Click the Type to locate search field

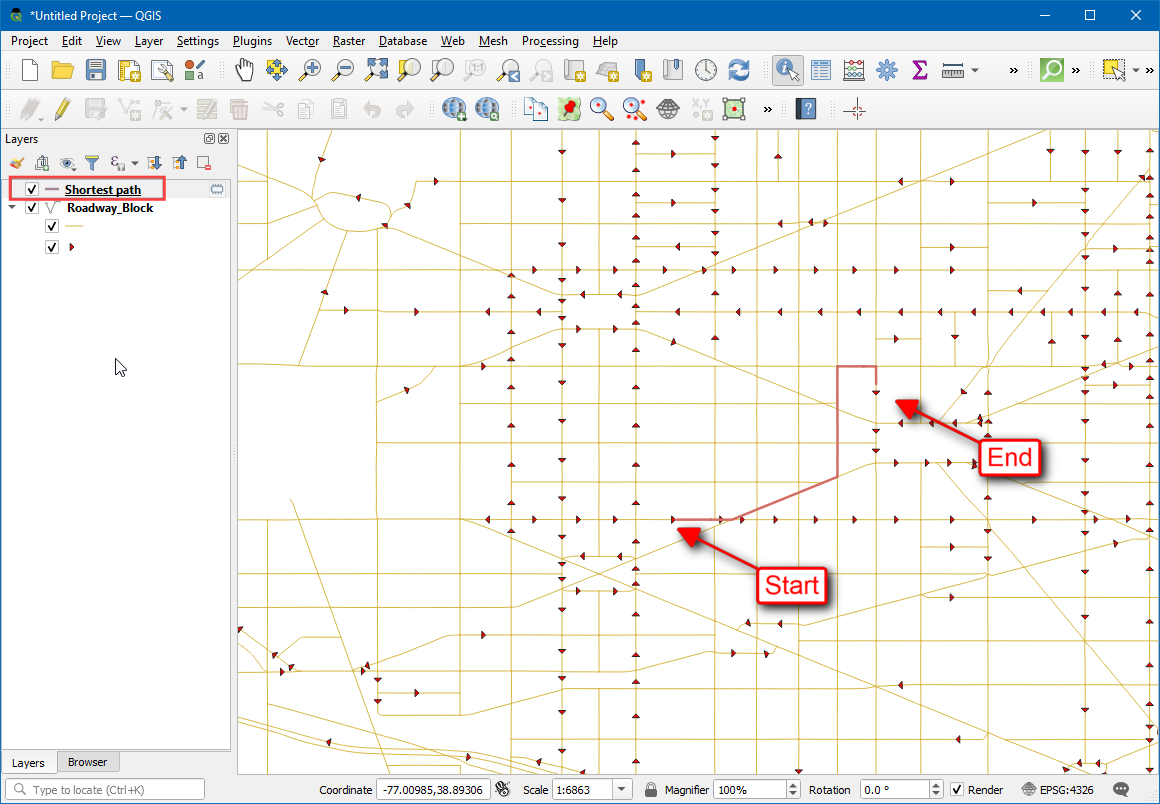[x=105, y=790]
